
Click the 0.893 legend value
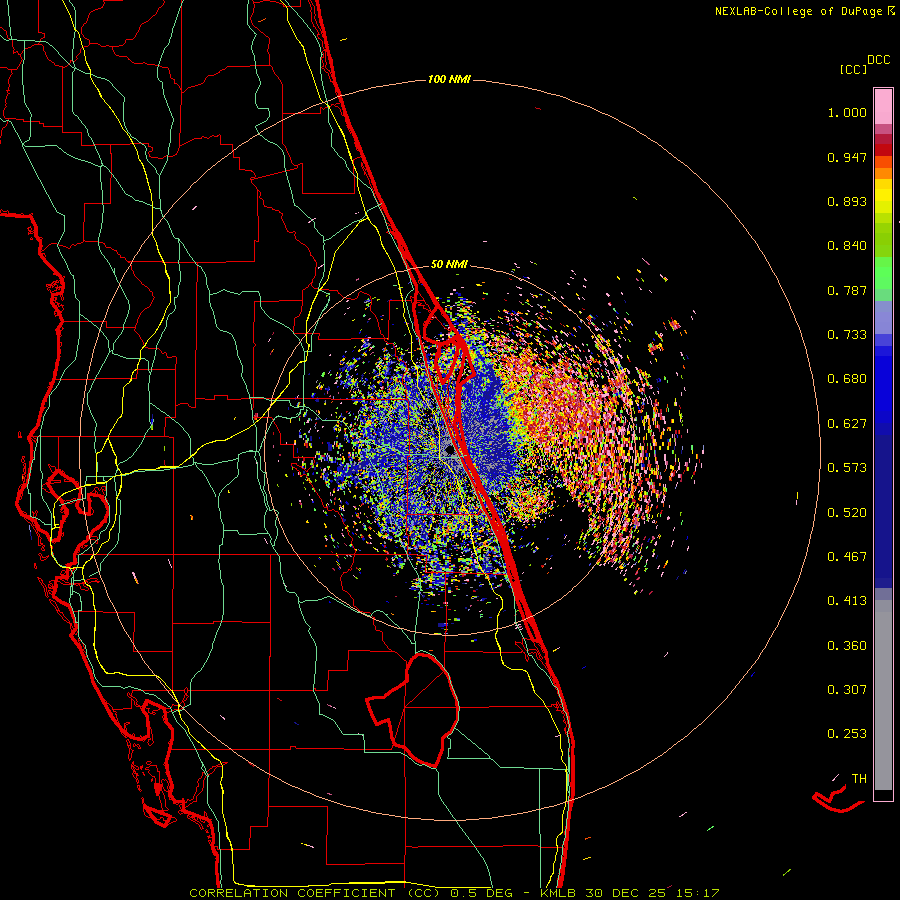[847, 201]
